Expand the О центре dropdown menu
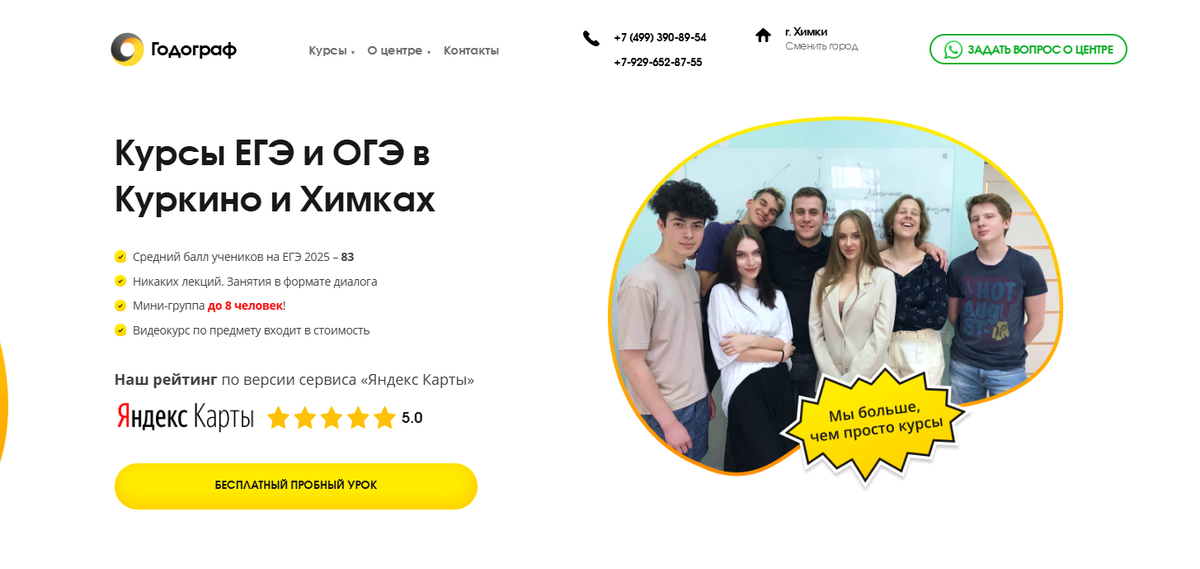 398,51
